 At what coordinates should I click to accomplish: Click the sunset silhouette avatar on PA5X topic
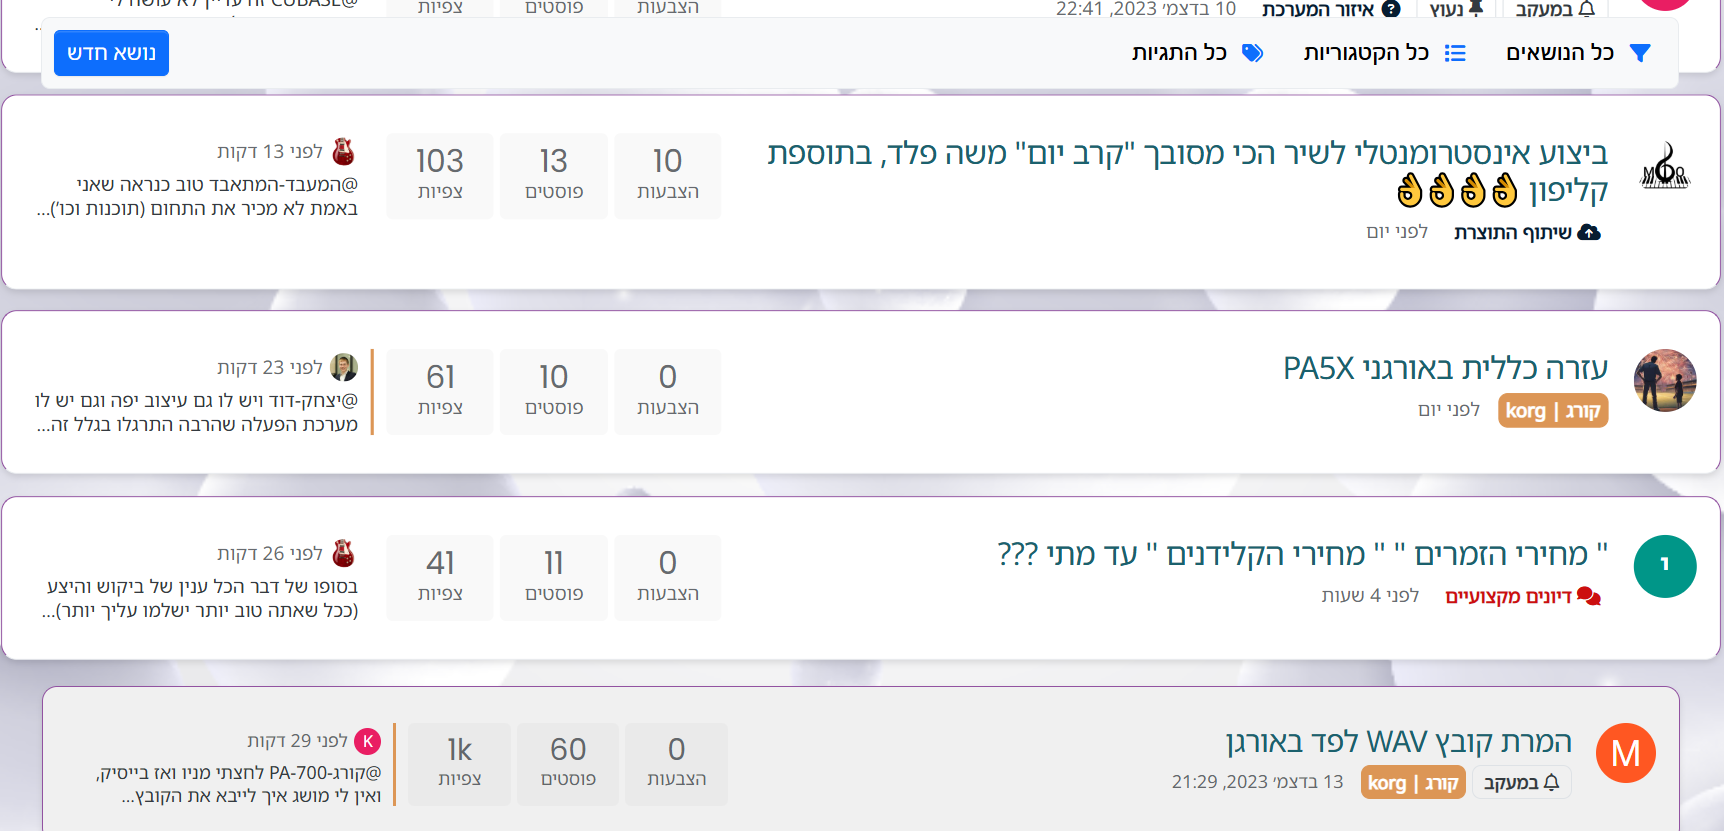pyautogui.click(x=1665, y=380)
